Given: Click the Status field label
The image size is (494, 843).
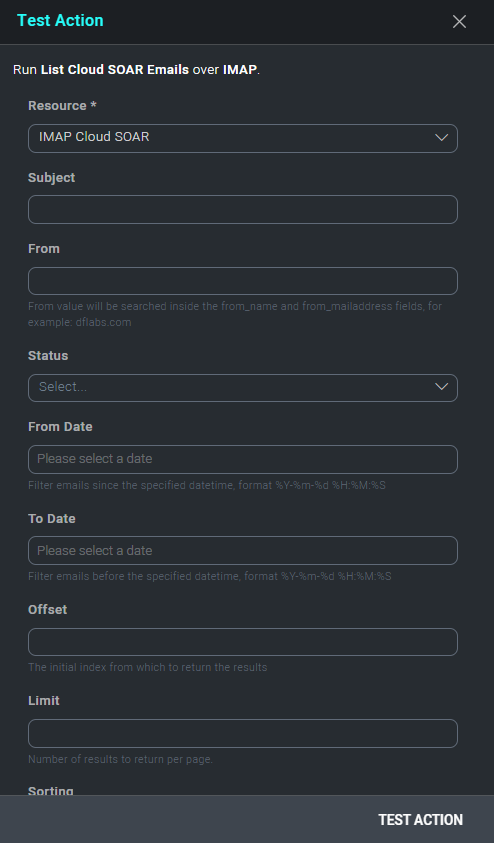Looking at the screenshot, I should click(48, 355).
